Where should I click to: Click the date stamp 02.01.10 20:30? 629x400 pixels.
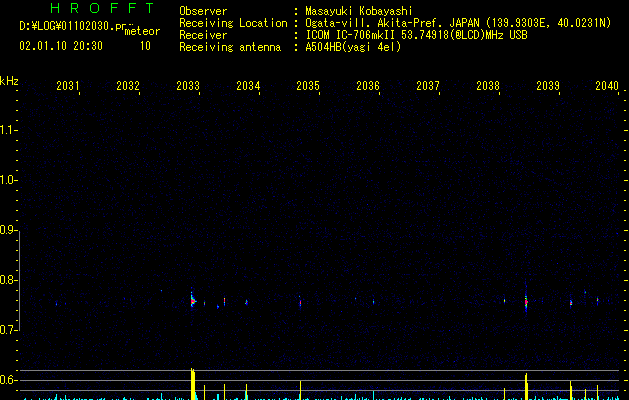click(x=61, y=46)
